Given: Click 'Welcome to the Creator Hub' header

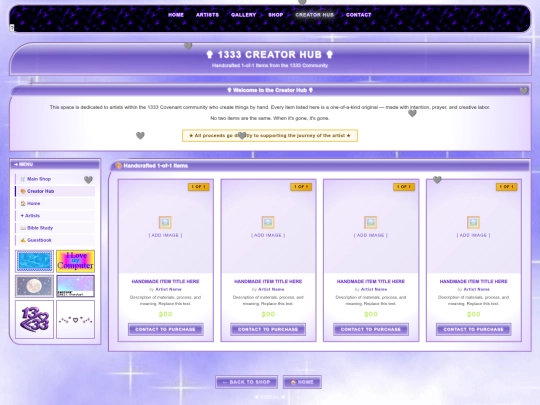Looking at the screenshot, I should [x=270, y=90].
